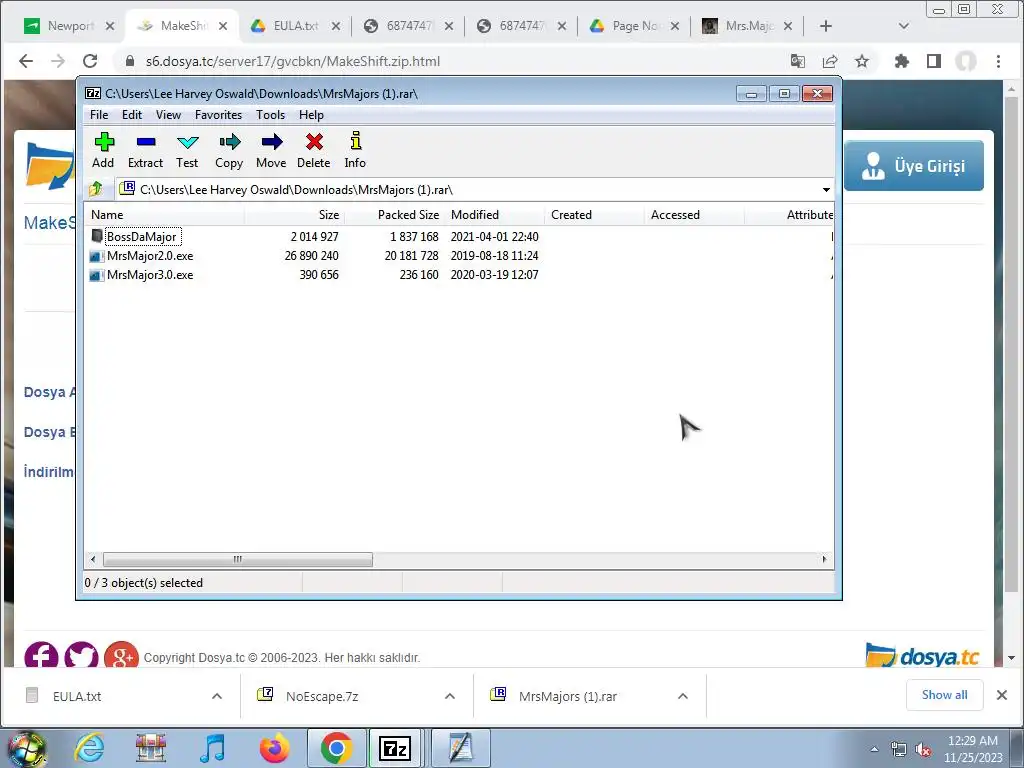Viewport: 1024px width, 768px height.
Task: Open the Twitter social icon
Action: click(82, 655)
